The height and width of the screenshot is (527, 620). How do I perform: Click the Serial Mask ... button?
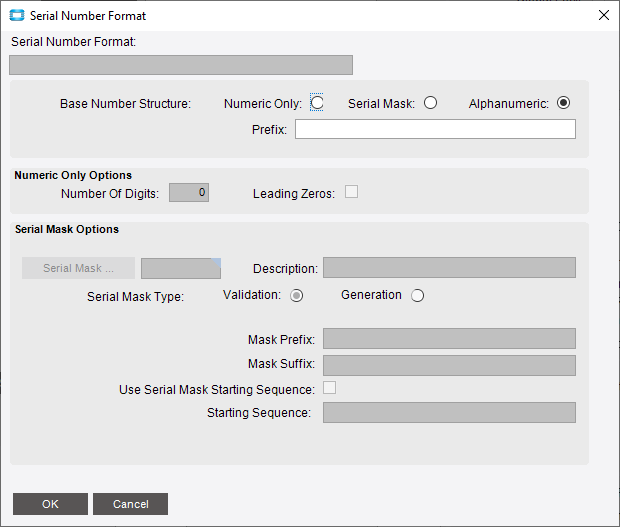pos(78,268)
